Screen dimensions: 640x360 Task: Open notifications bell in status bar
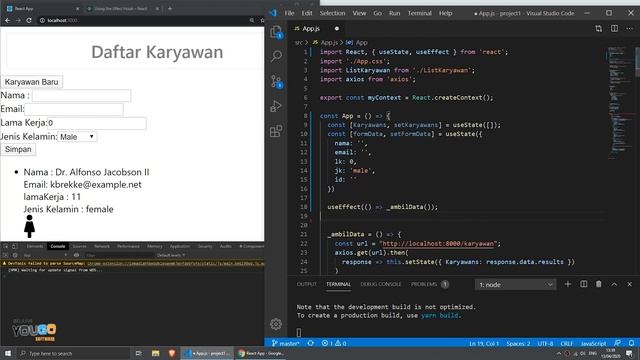coord(631,343)
